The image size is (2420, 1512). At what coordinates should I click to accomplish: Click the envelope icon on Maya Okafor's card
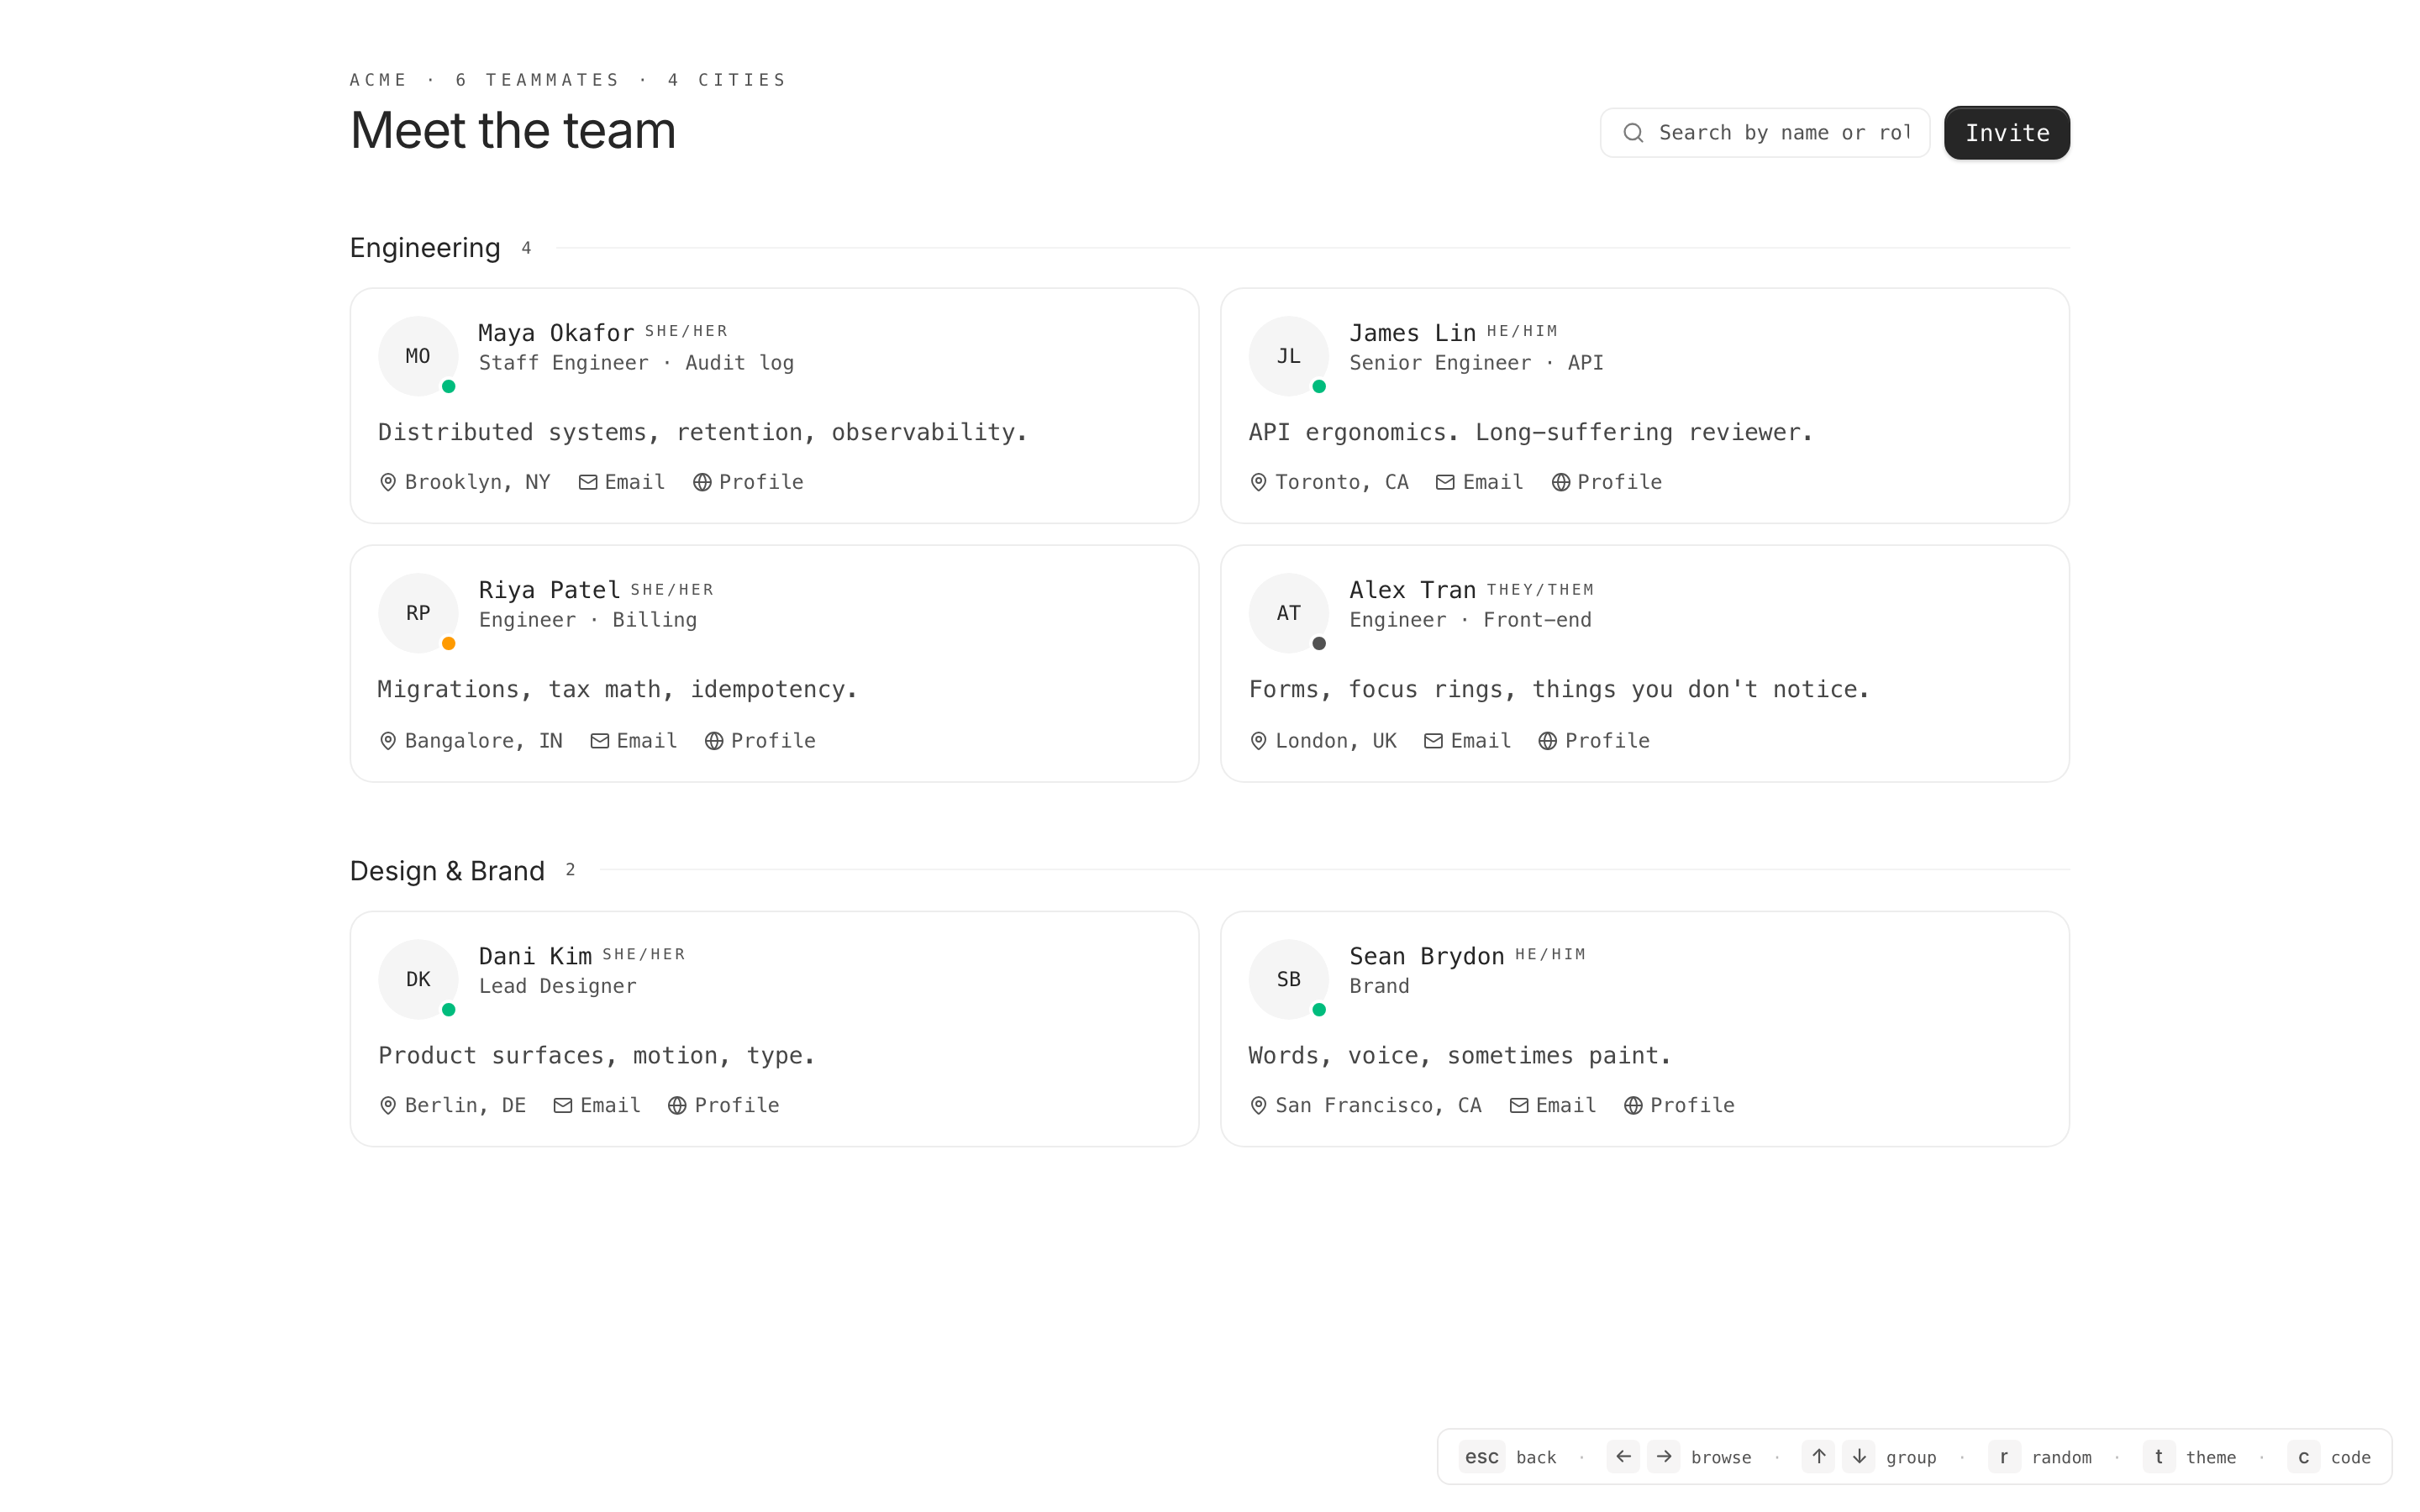588,482
